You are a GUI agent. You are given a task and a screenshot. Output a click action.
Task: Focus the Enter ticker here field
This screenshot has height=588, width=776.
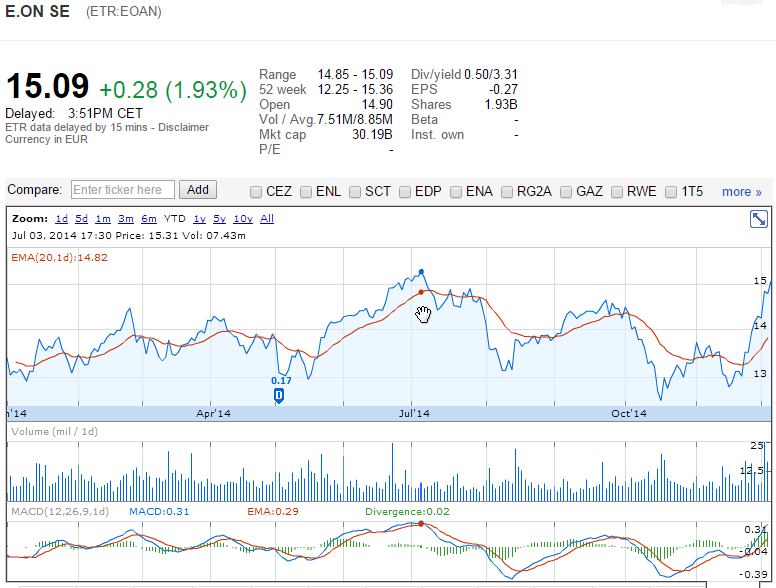coord(123,190)
